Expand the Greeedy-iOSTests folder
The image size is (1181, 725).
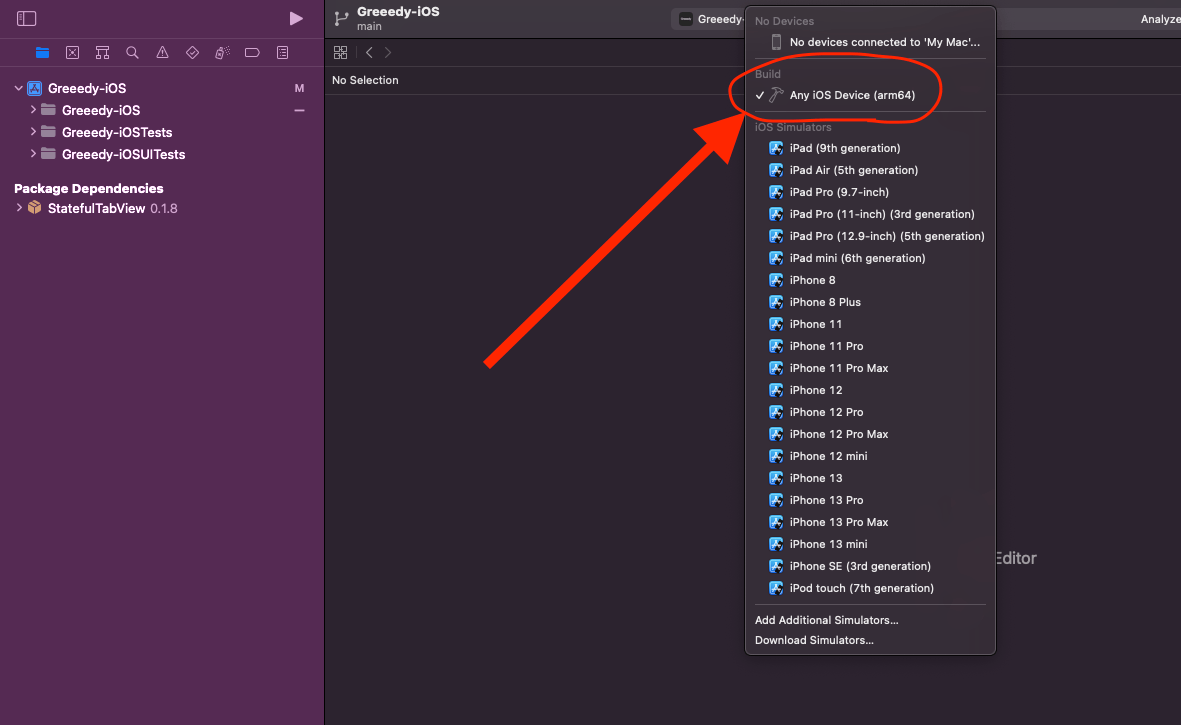[x=32, y=132]
